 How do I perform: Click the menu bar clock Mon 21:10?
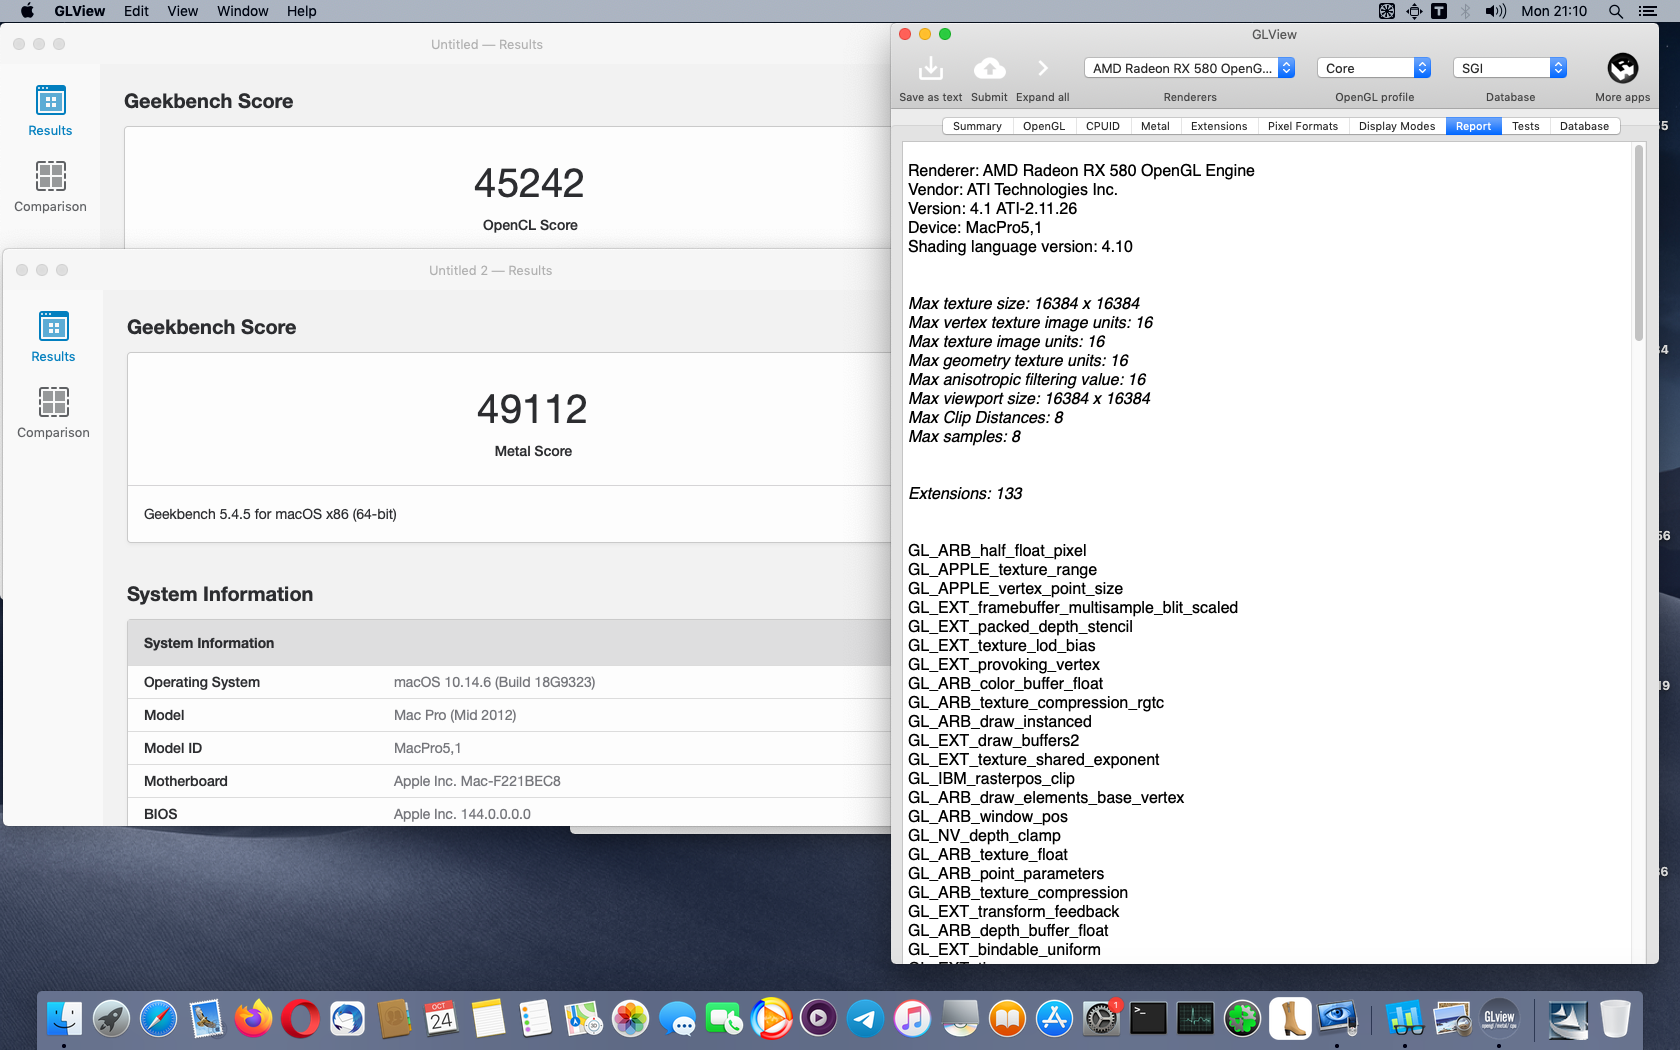(x=1554, y=11)
